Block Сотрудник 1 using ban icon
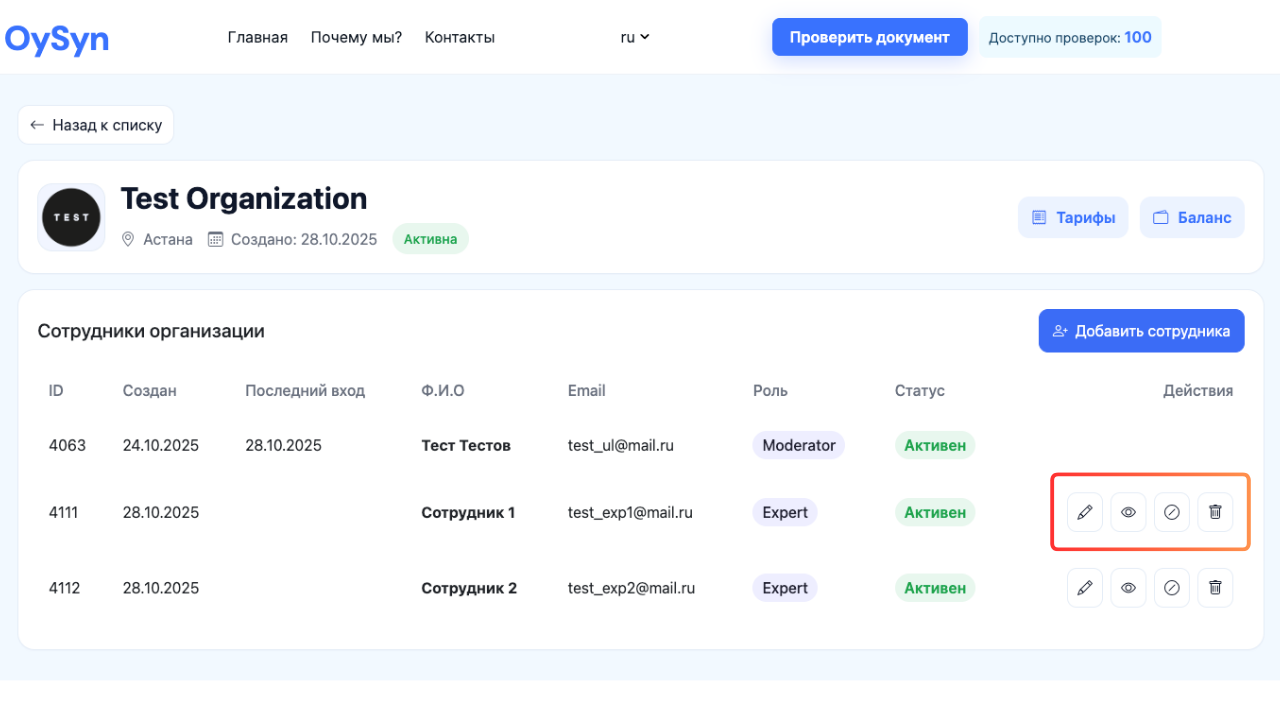Image resolution: width=1280 pixels, height=720 pixels. pos(1172,512)
